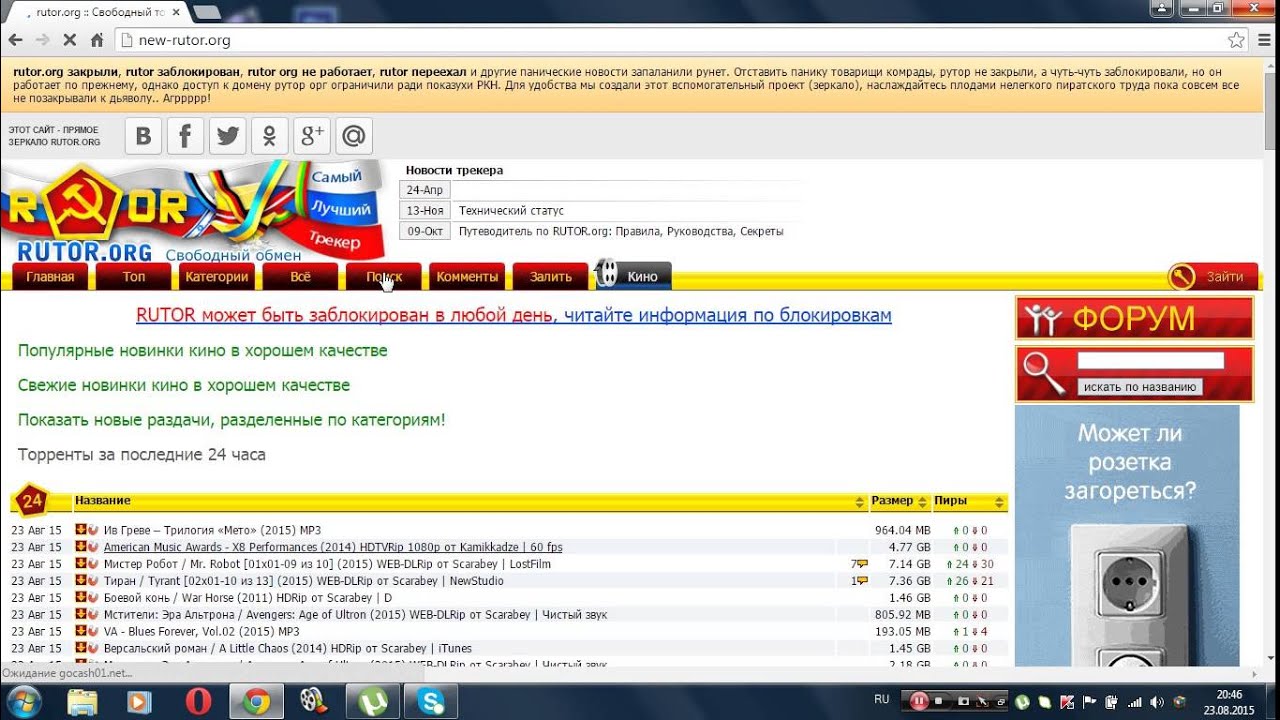Open the Chrome menu wrench icon
This screenshot has width=1280, height=720.
[x=1263, y=41]
